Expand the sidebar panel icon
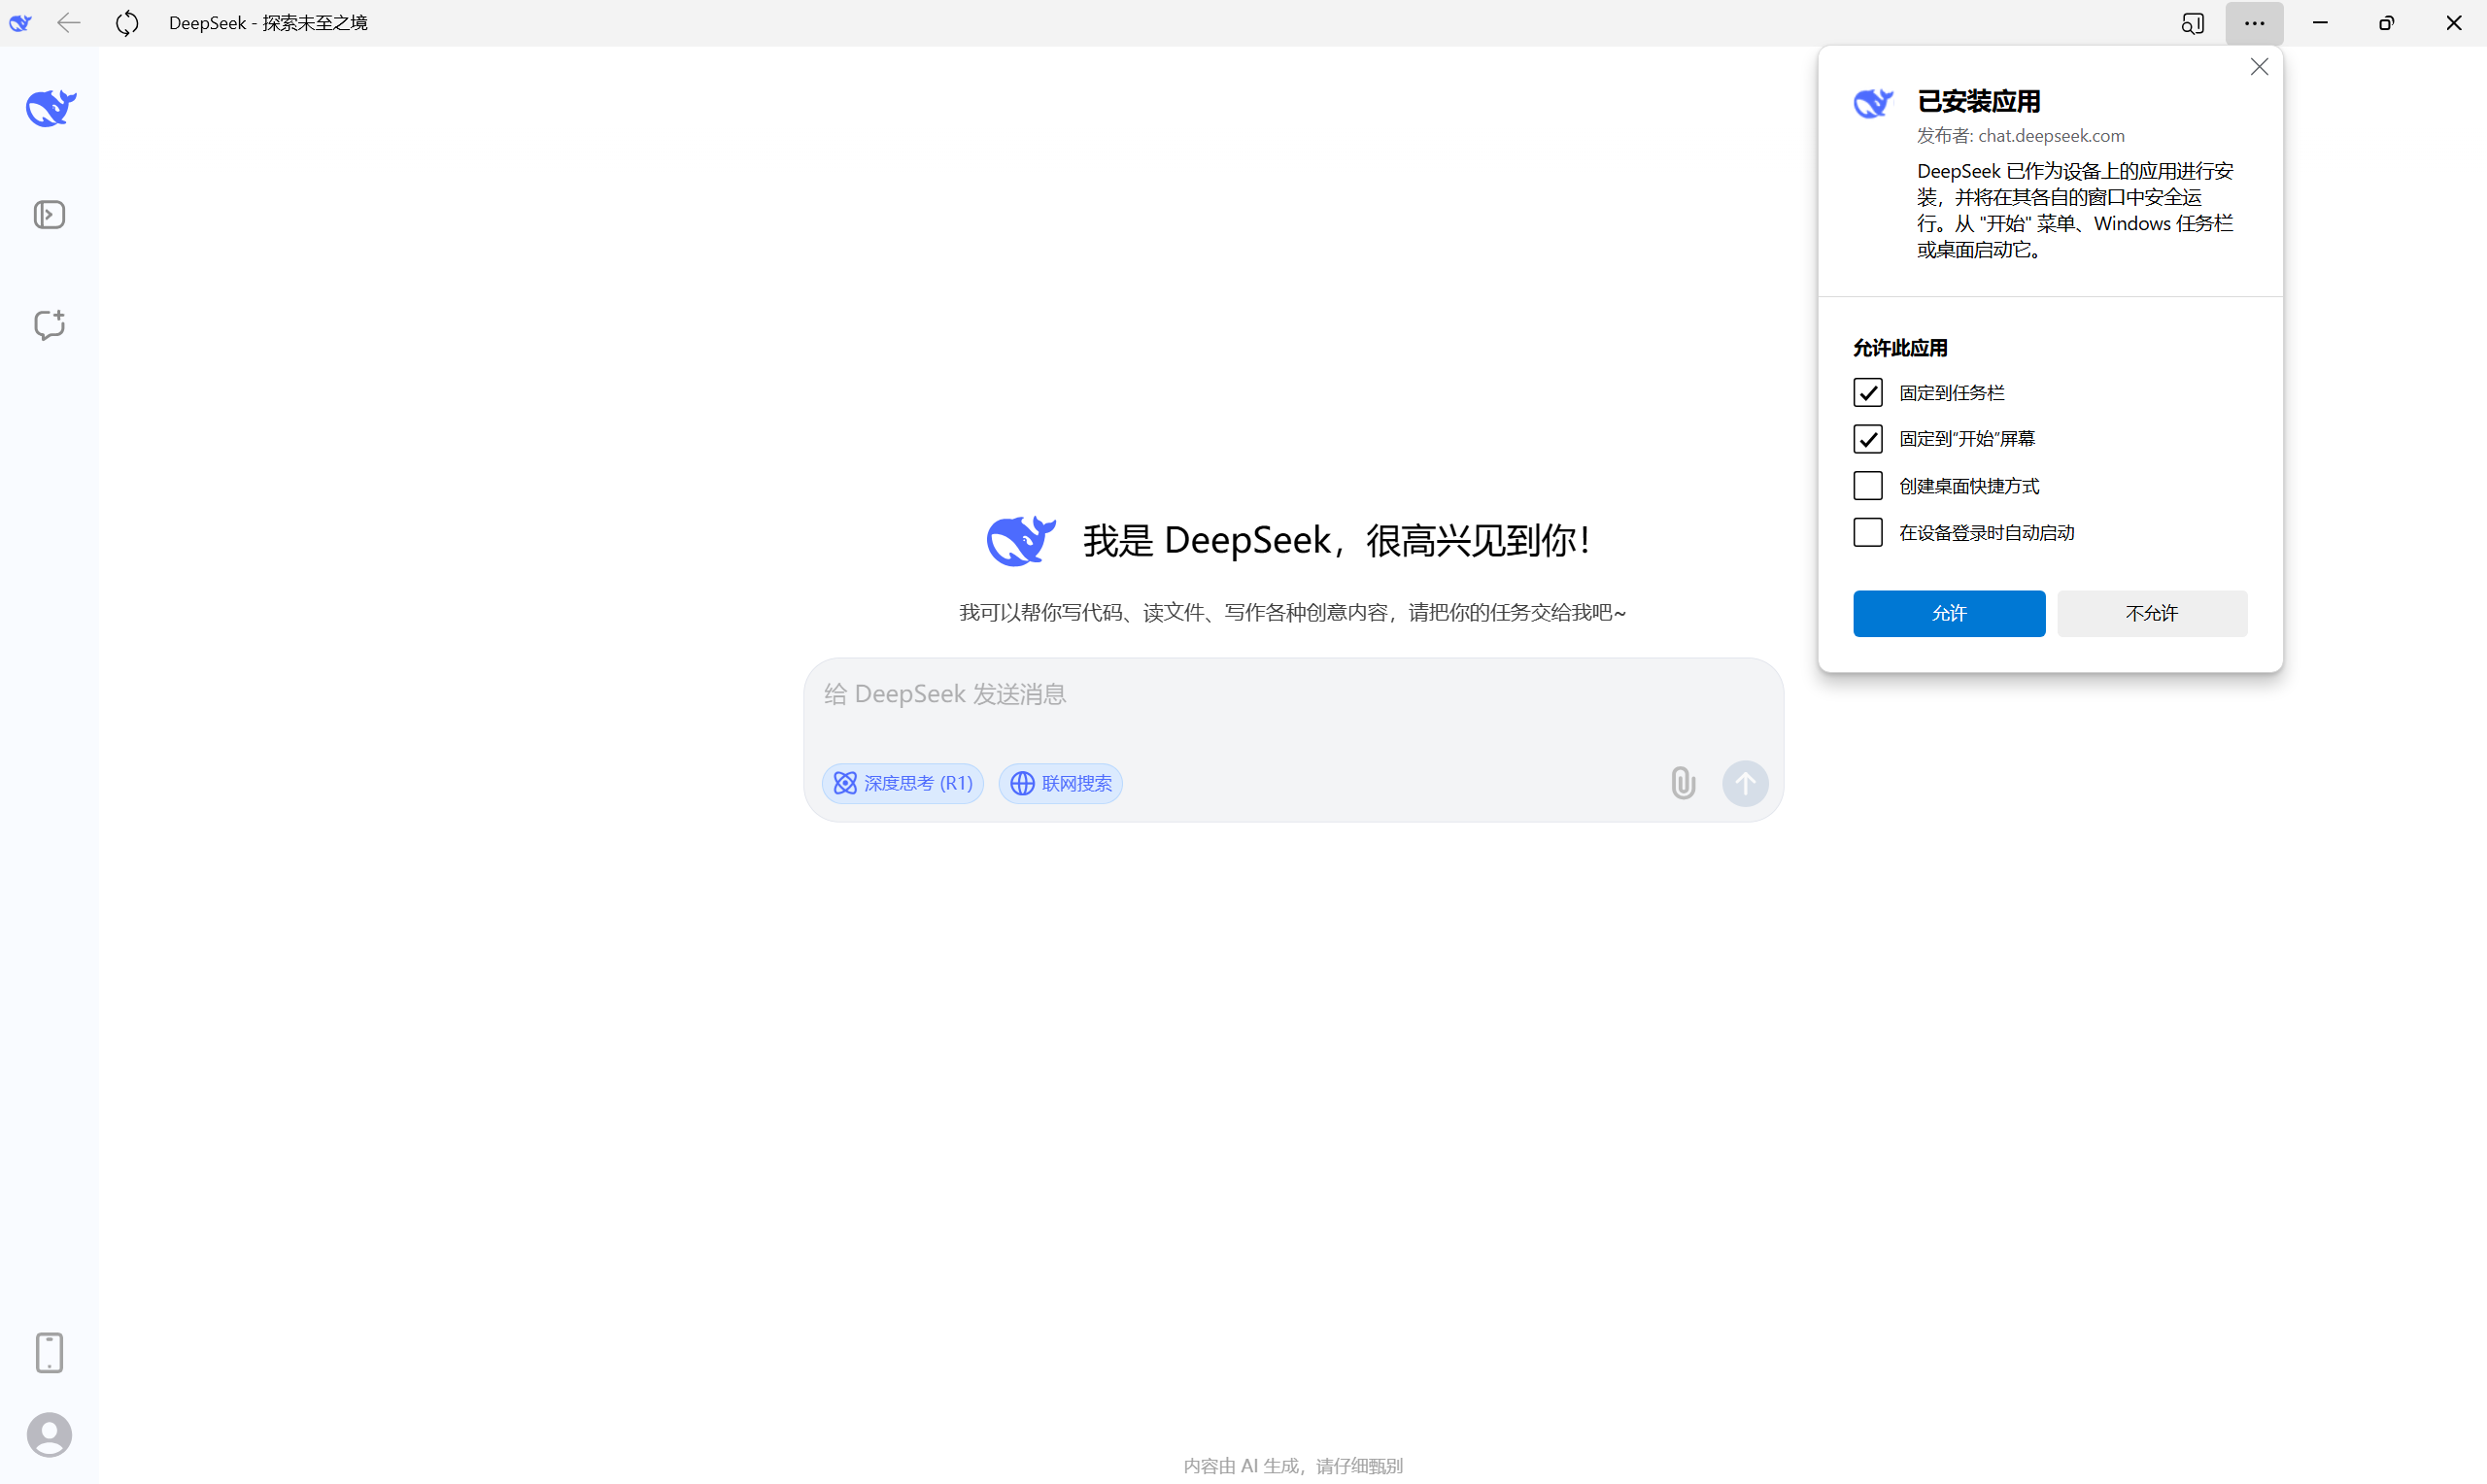The height and width of the screenshot is (1484, 2487). [49, 215]
